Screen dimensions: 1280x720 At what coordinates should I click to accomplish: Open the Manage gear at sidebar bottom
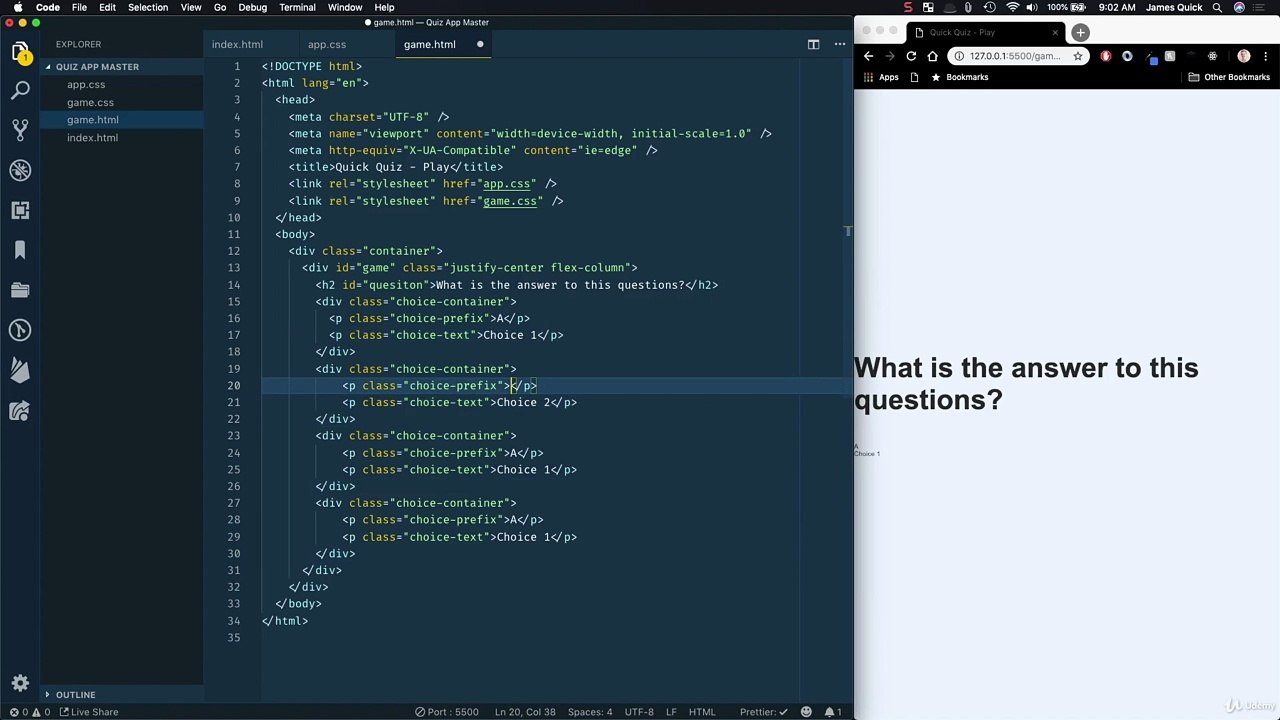(20, 683)
